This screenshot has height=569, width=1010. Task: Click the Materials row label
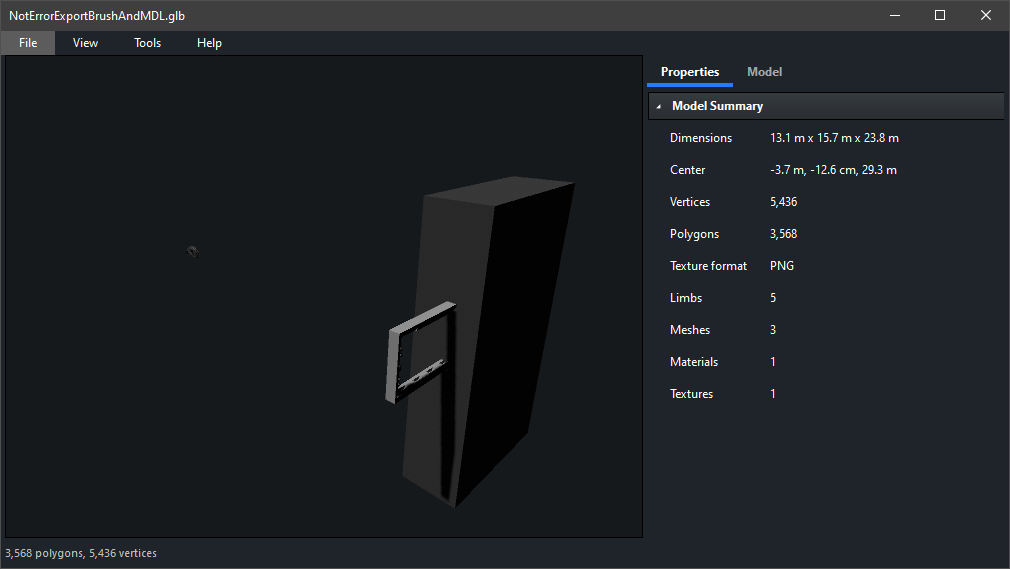coord(694,362)
